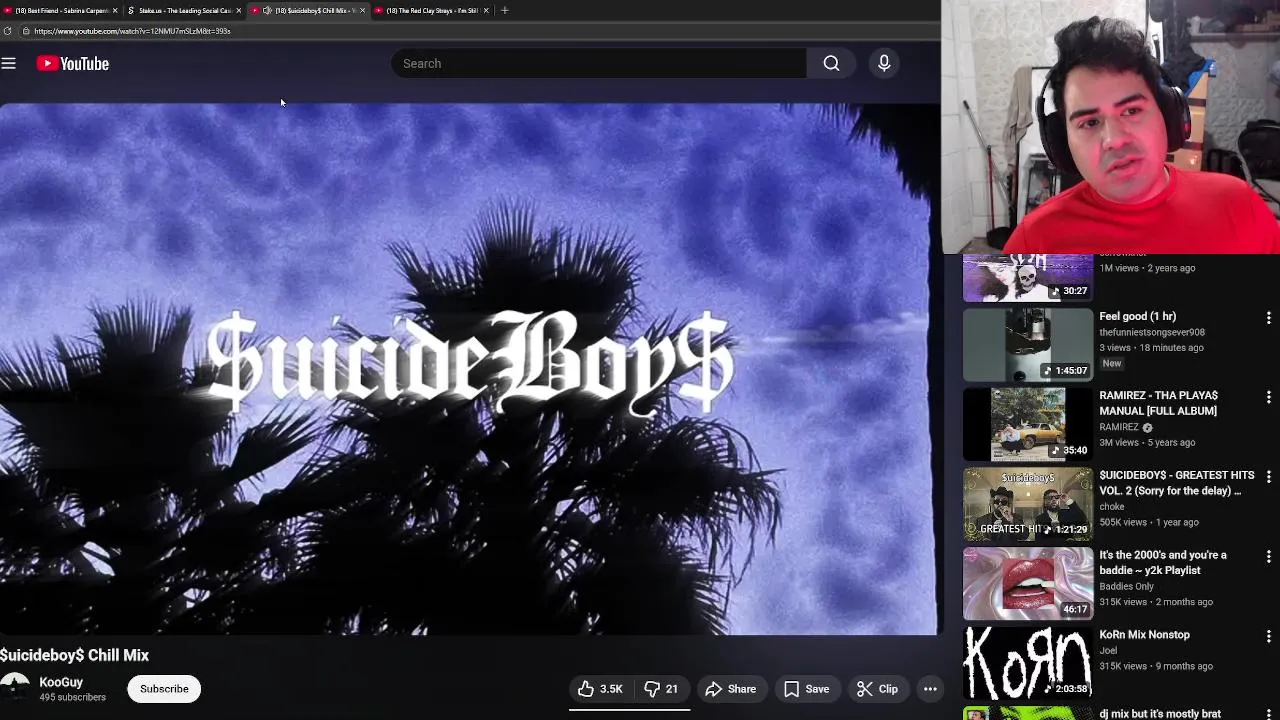Click the search magnifier button

831,64
